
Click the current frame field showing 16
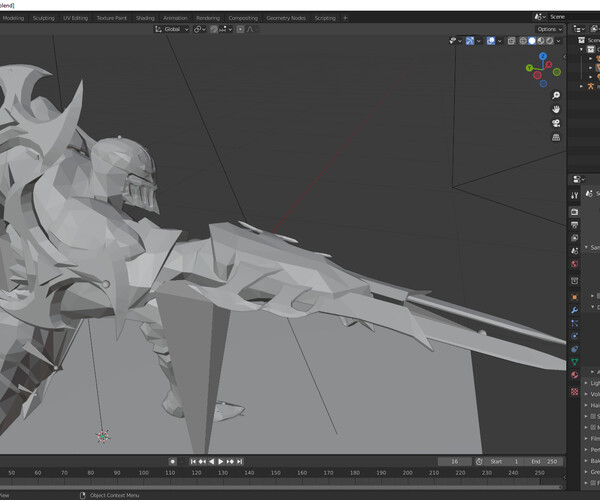tap(455, 461)
